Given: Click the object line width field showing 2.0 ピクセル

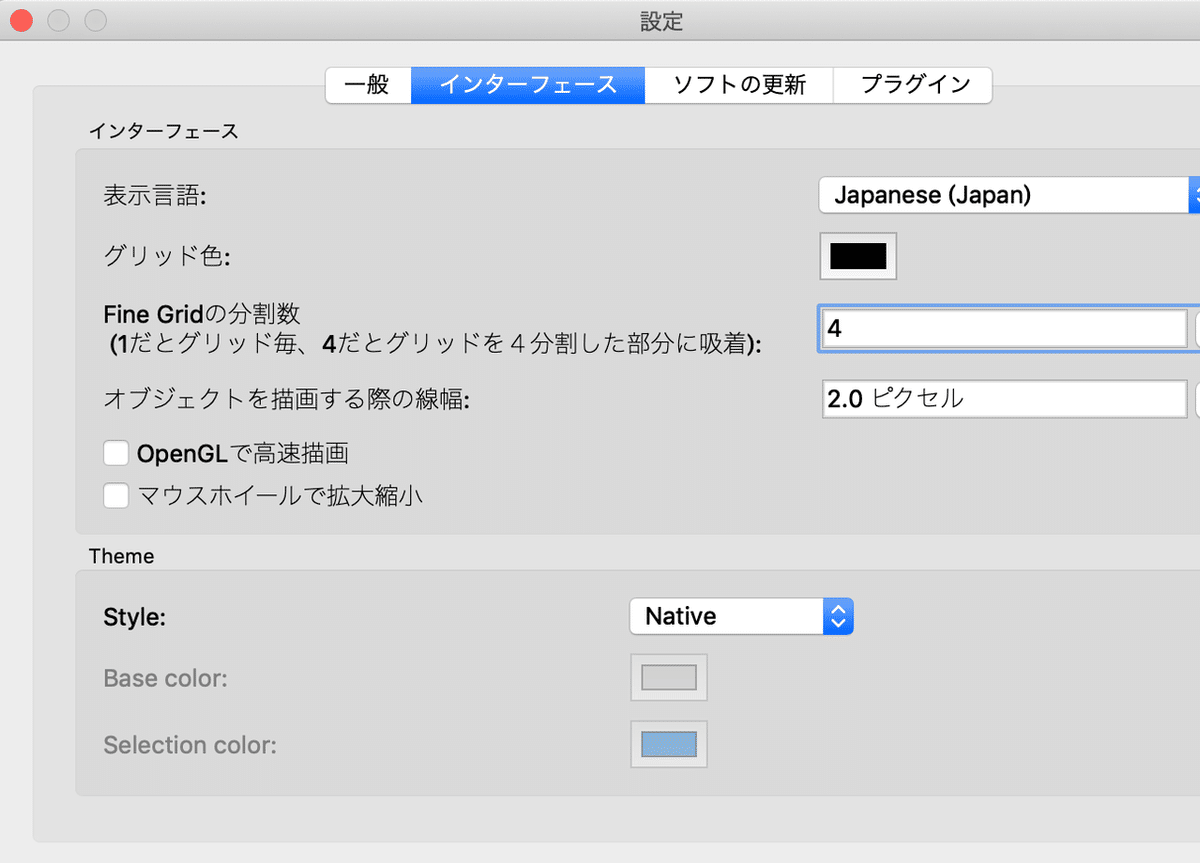Looking at the screenshot, I should (x=1000, y=398).
